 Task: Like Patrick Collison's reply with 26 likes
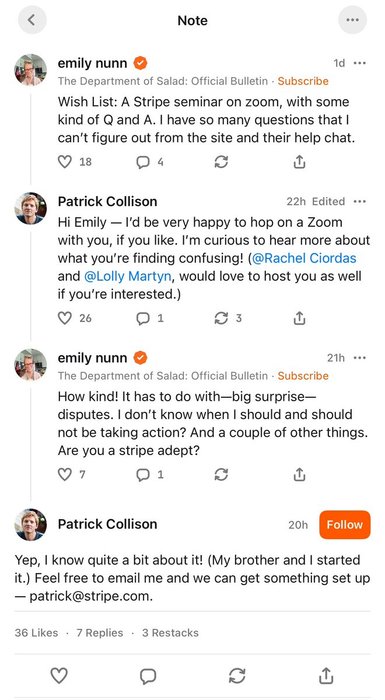click(x=65, y=318)
